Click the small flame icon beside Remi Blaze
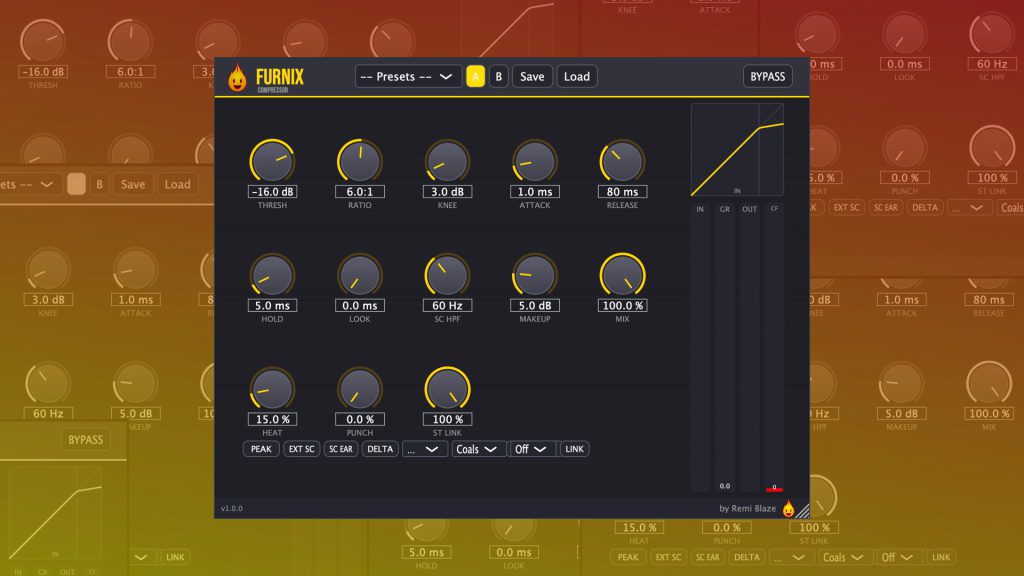1024x576 pixels. pos(788,509)
